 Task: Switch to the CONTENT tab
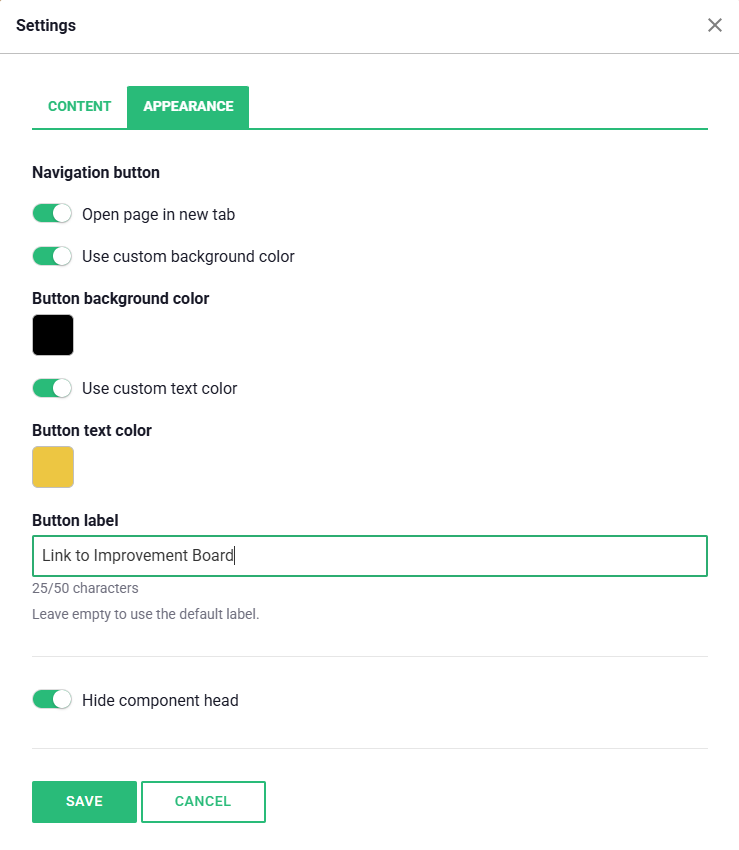click(79, 106)
